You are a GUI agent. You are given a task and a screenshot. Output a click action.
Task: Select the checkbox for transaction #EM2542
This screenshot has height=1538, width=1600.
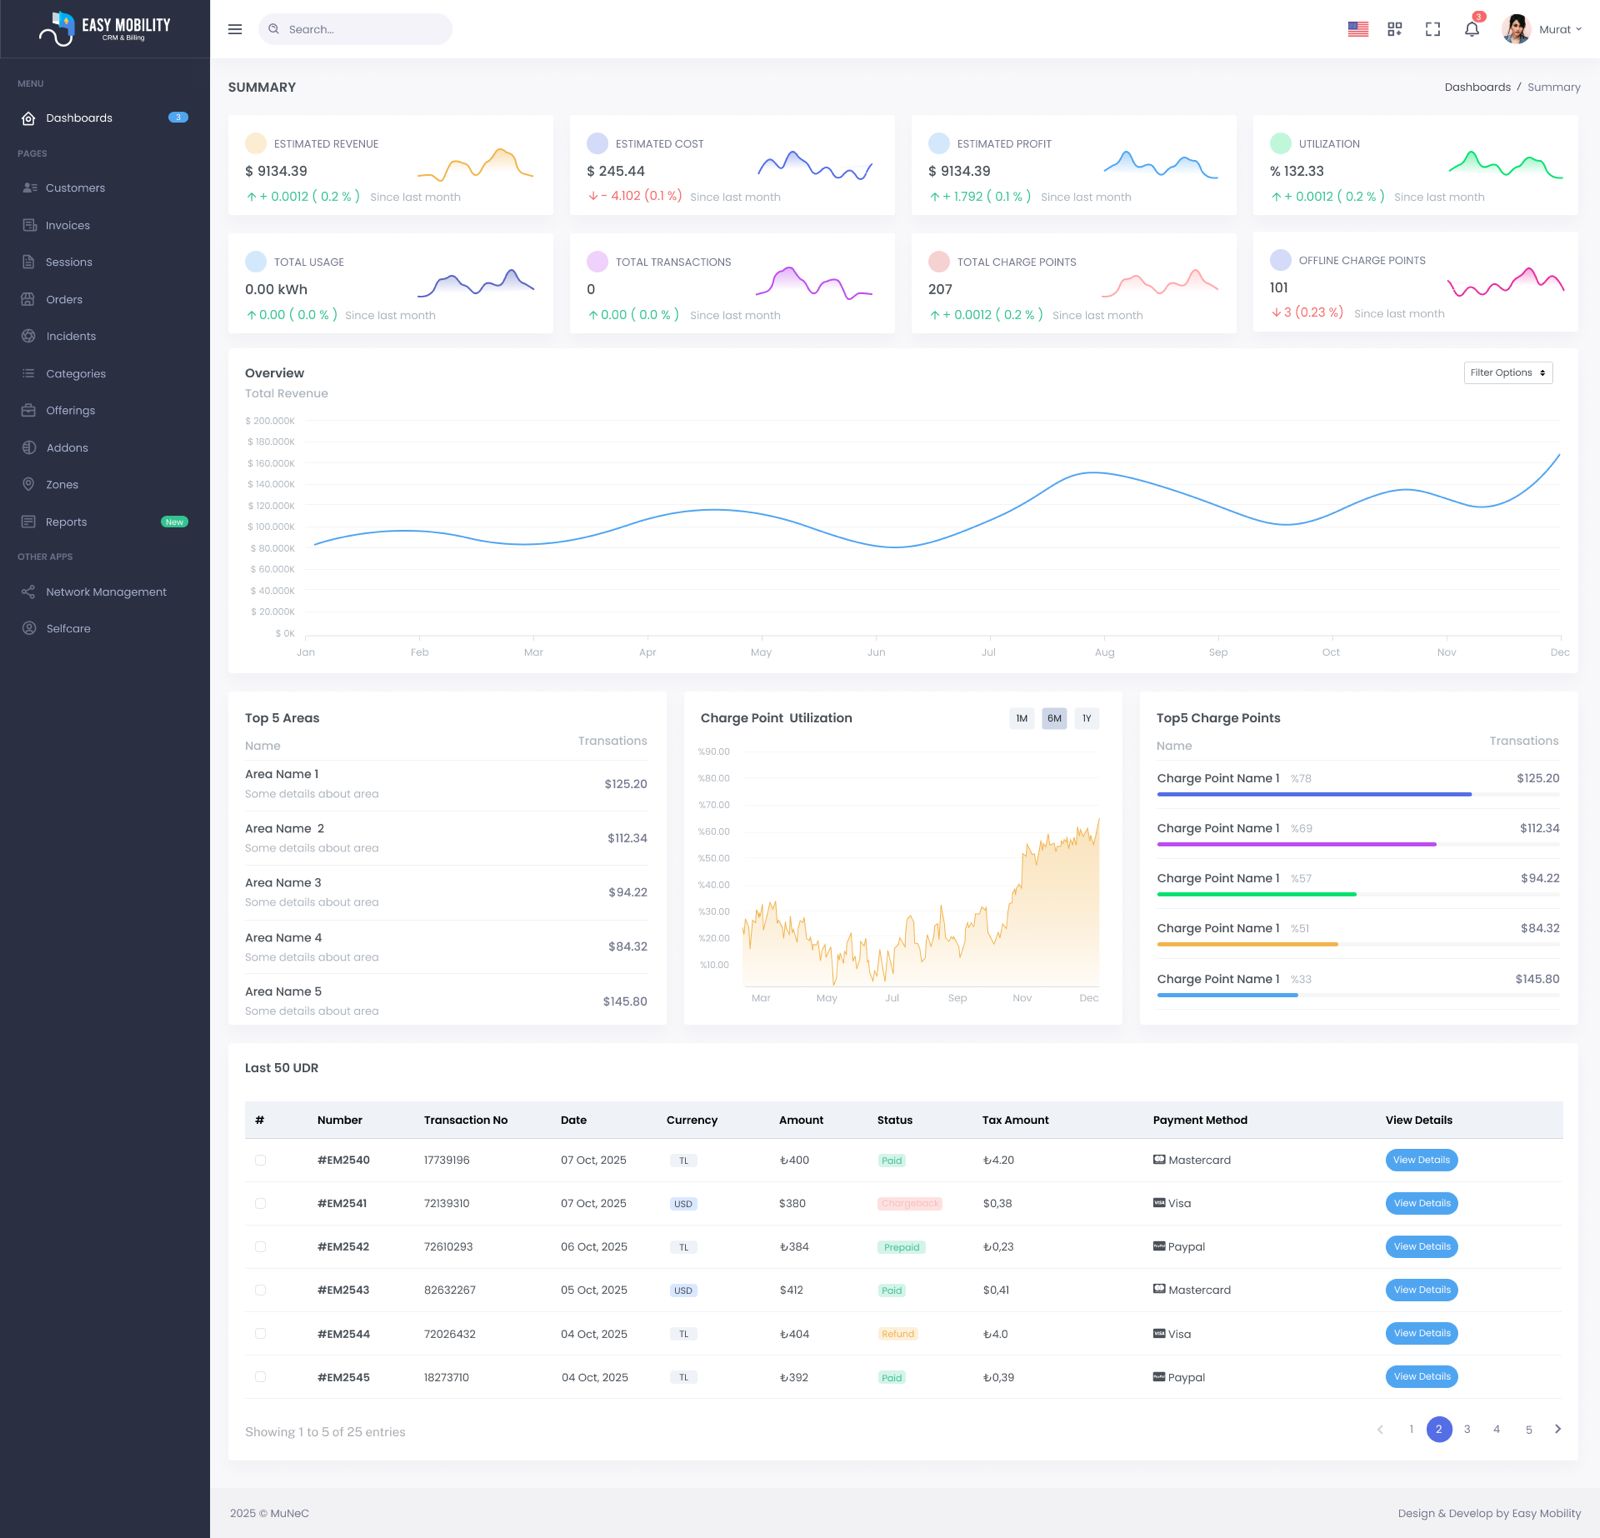[x=260, y=1247]
